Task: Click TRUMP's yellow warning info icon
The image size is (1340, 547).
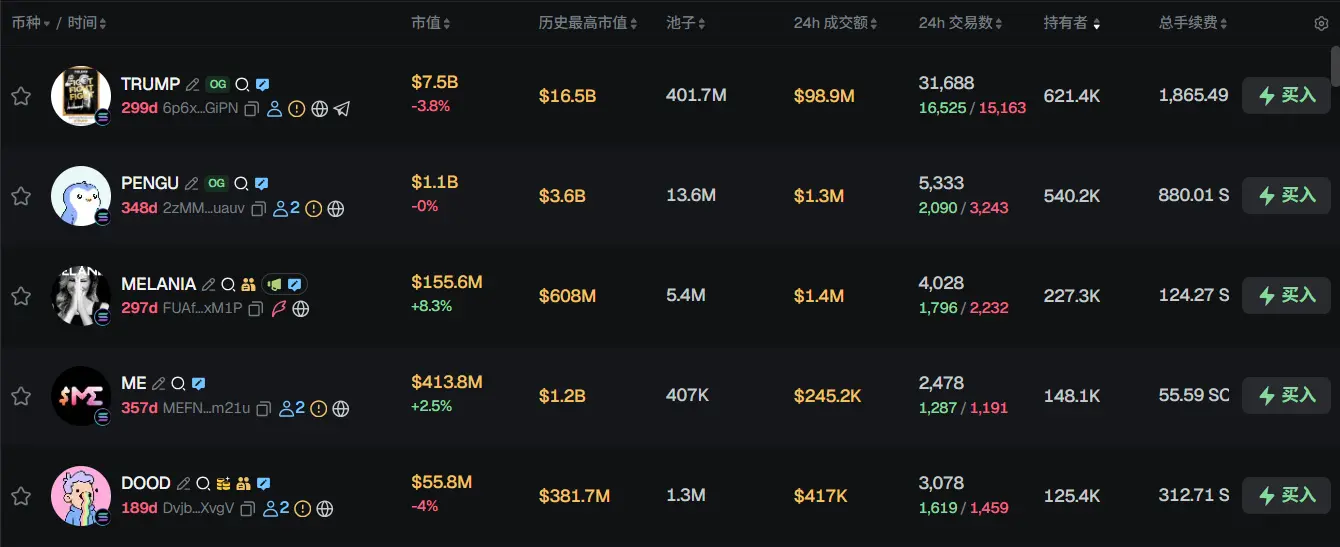Action: pyautogui.click(x=297, y=108)
